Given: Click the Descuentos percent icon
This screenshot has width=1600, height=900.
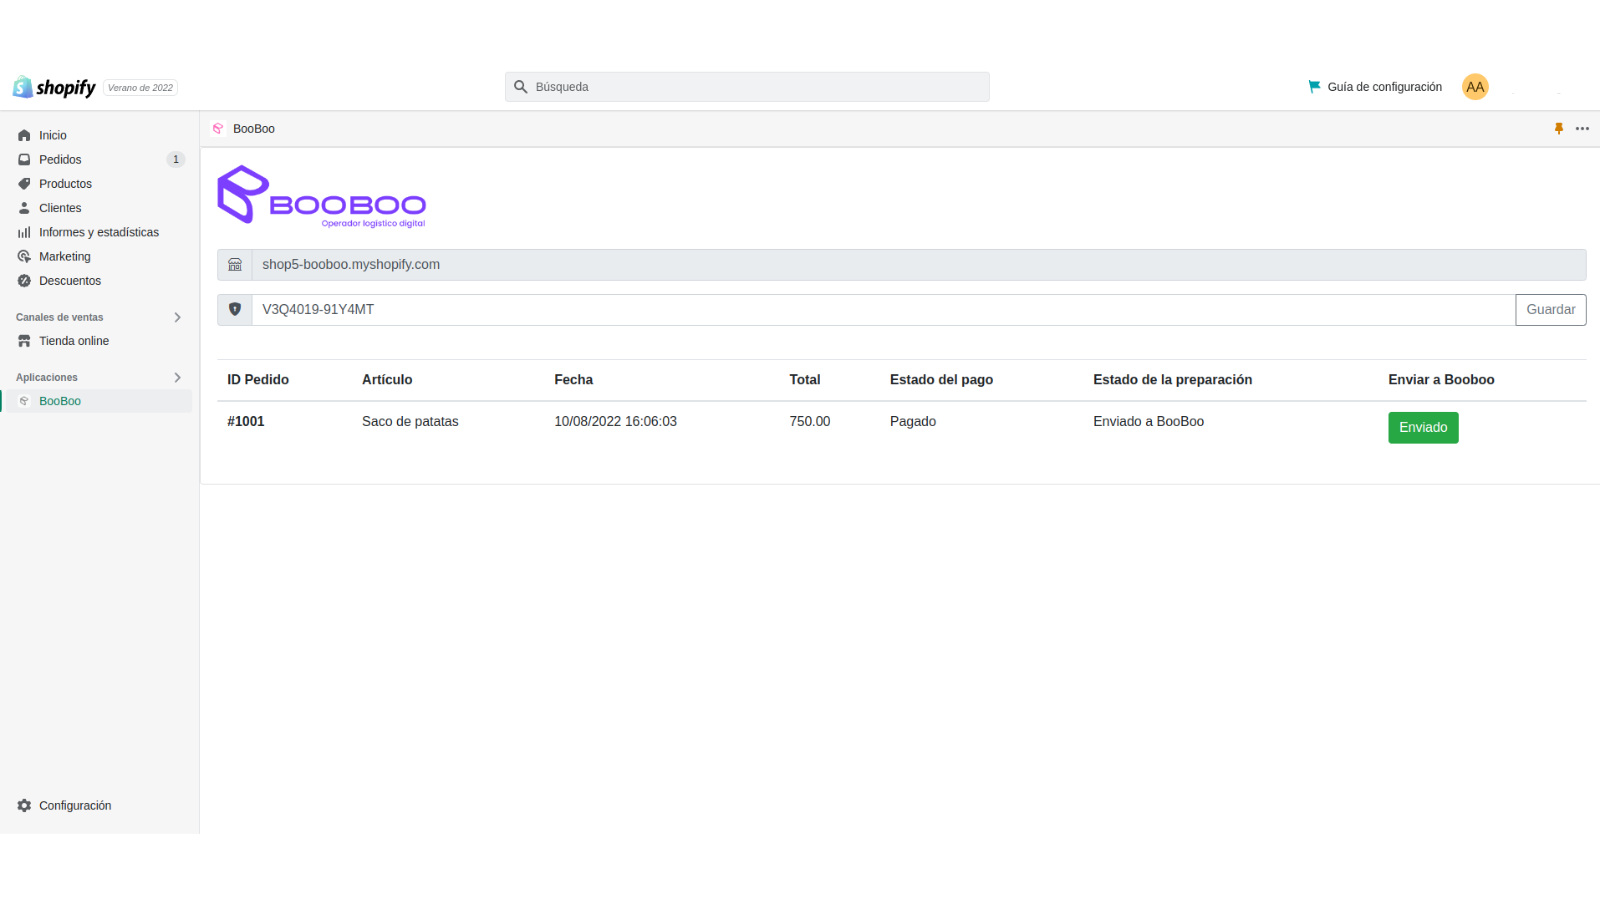Looking at the screenshot, I should [x=24, y=281].
